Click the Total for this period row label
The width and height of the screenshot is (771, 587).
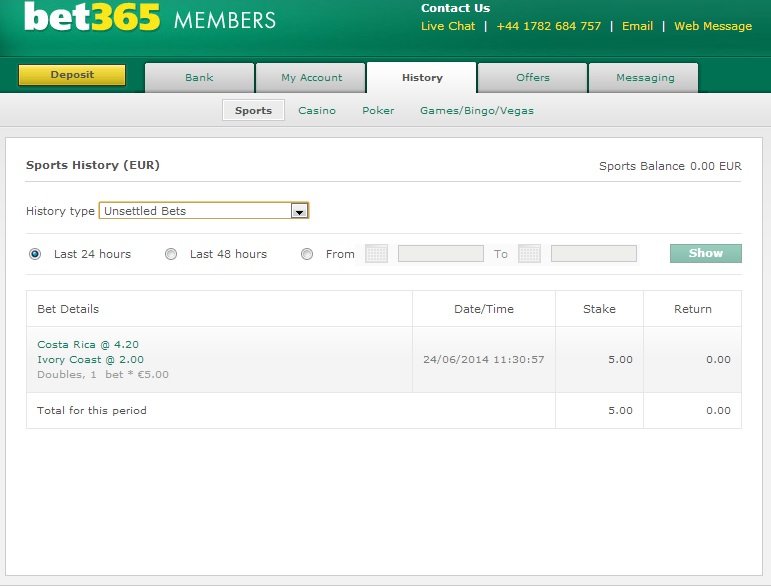coord(91,411)
